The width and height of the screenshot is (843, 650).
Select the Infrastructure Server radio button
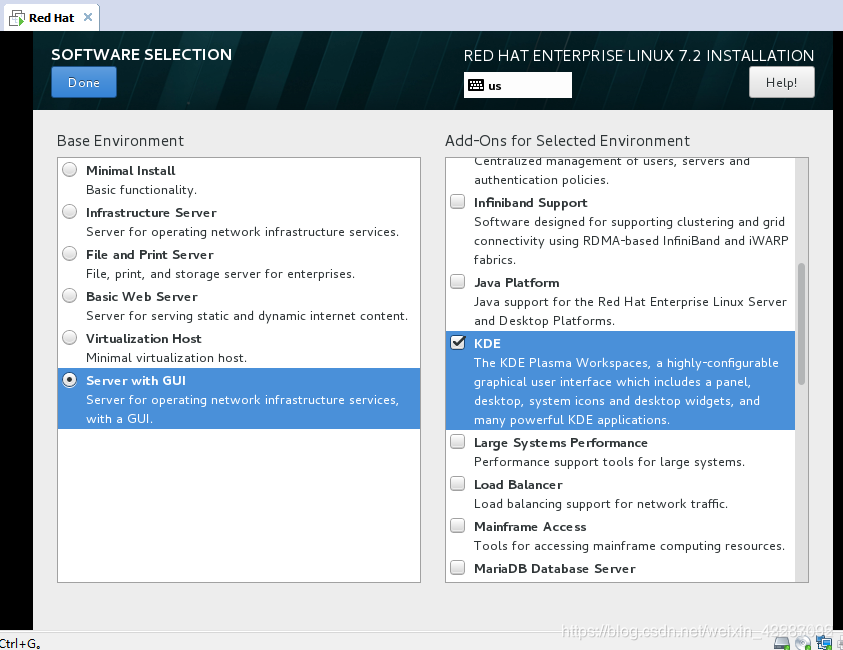(69, 212)
